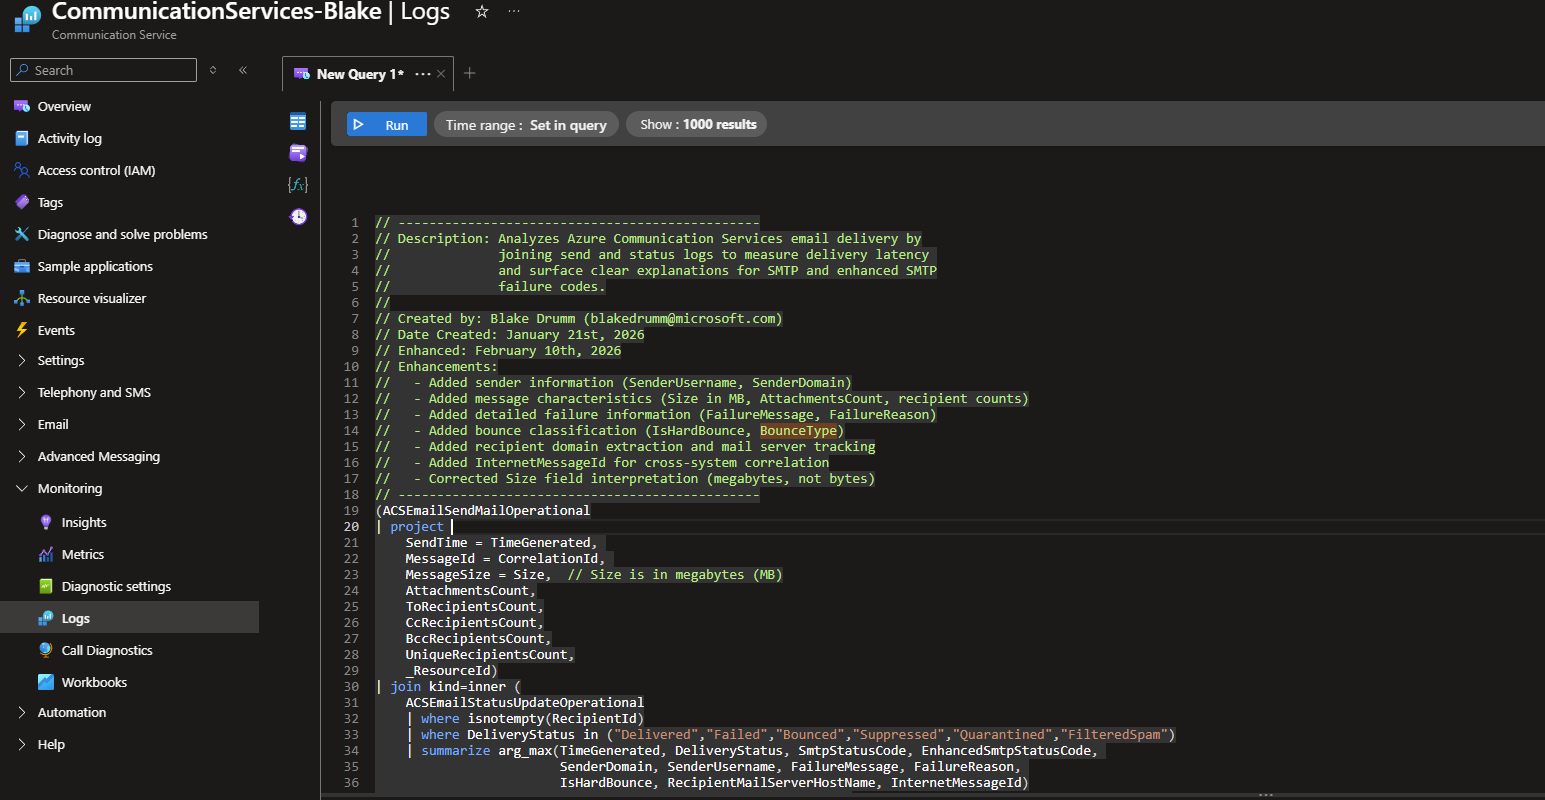The height and width of the screenshot is (800, 1545).
Task: Add a new query tab with plus icon
Action: click(x=470, y=73)
